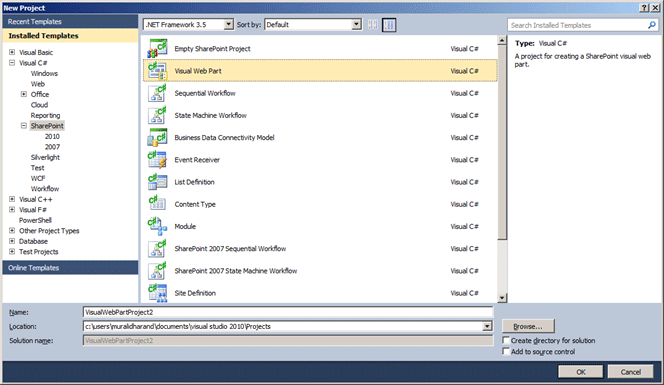Select the Test category under Visual C#
The image size is (664, 385).
click(x=37, y=168)
